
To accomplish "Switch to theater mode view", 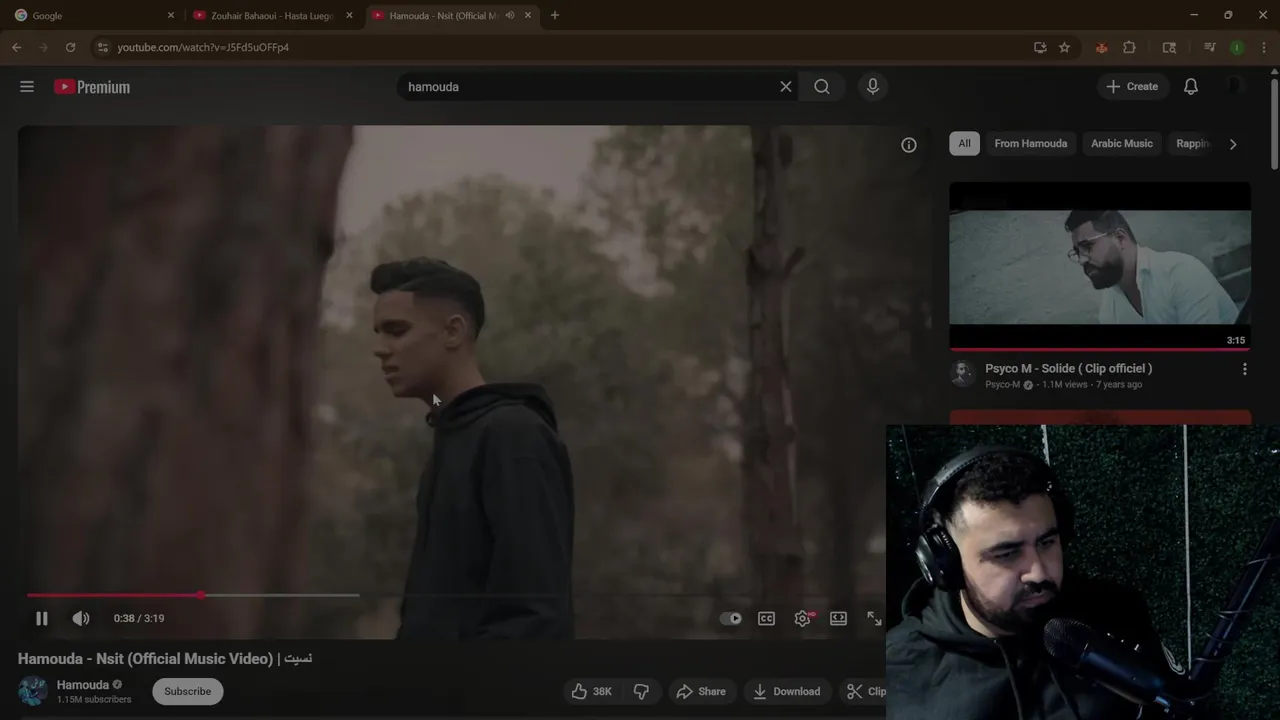I will point(838,618).
